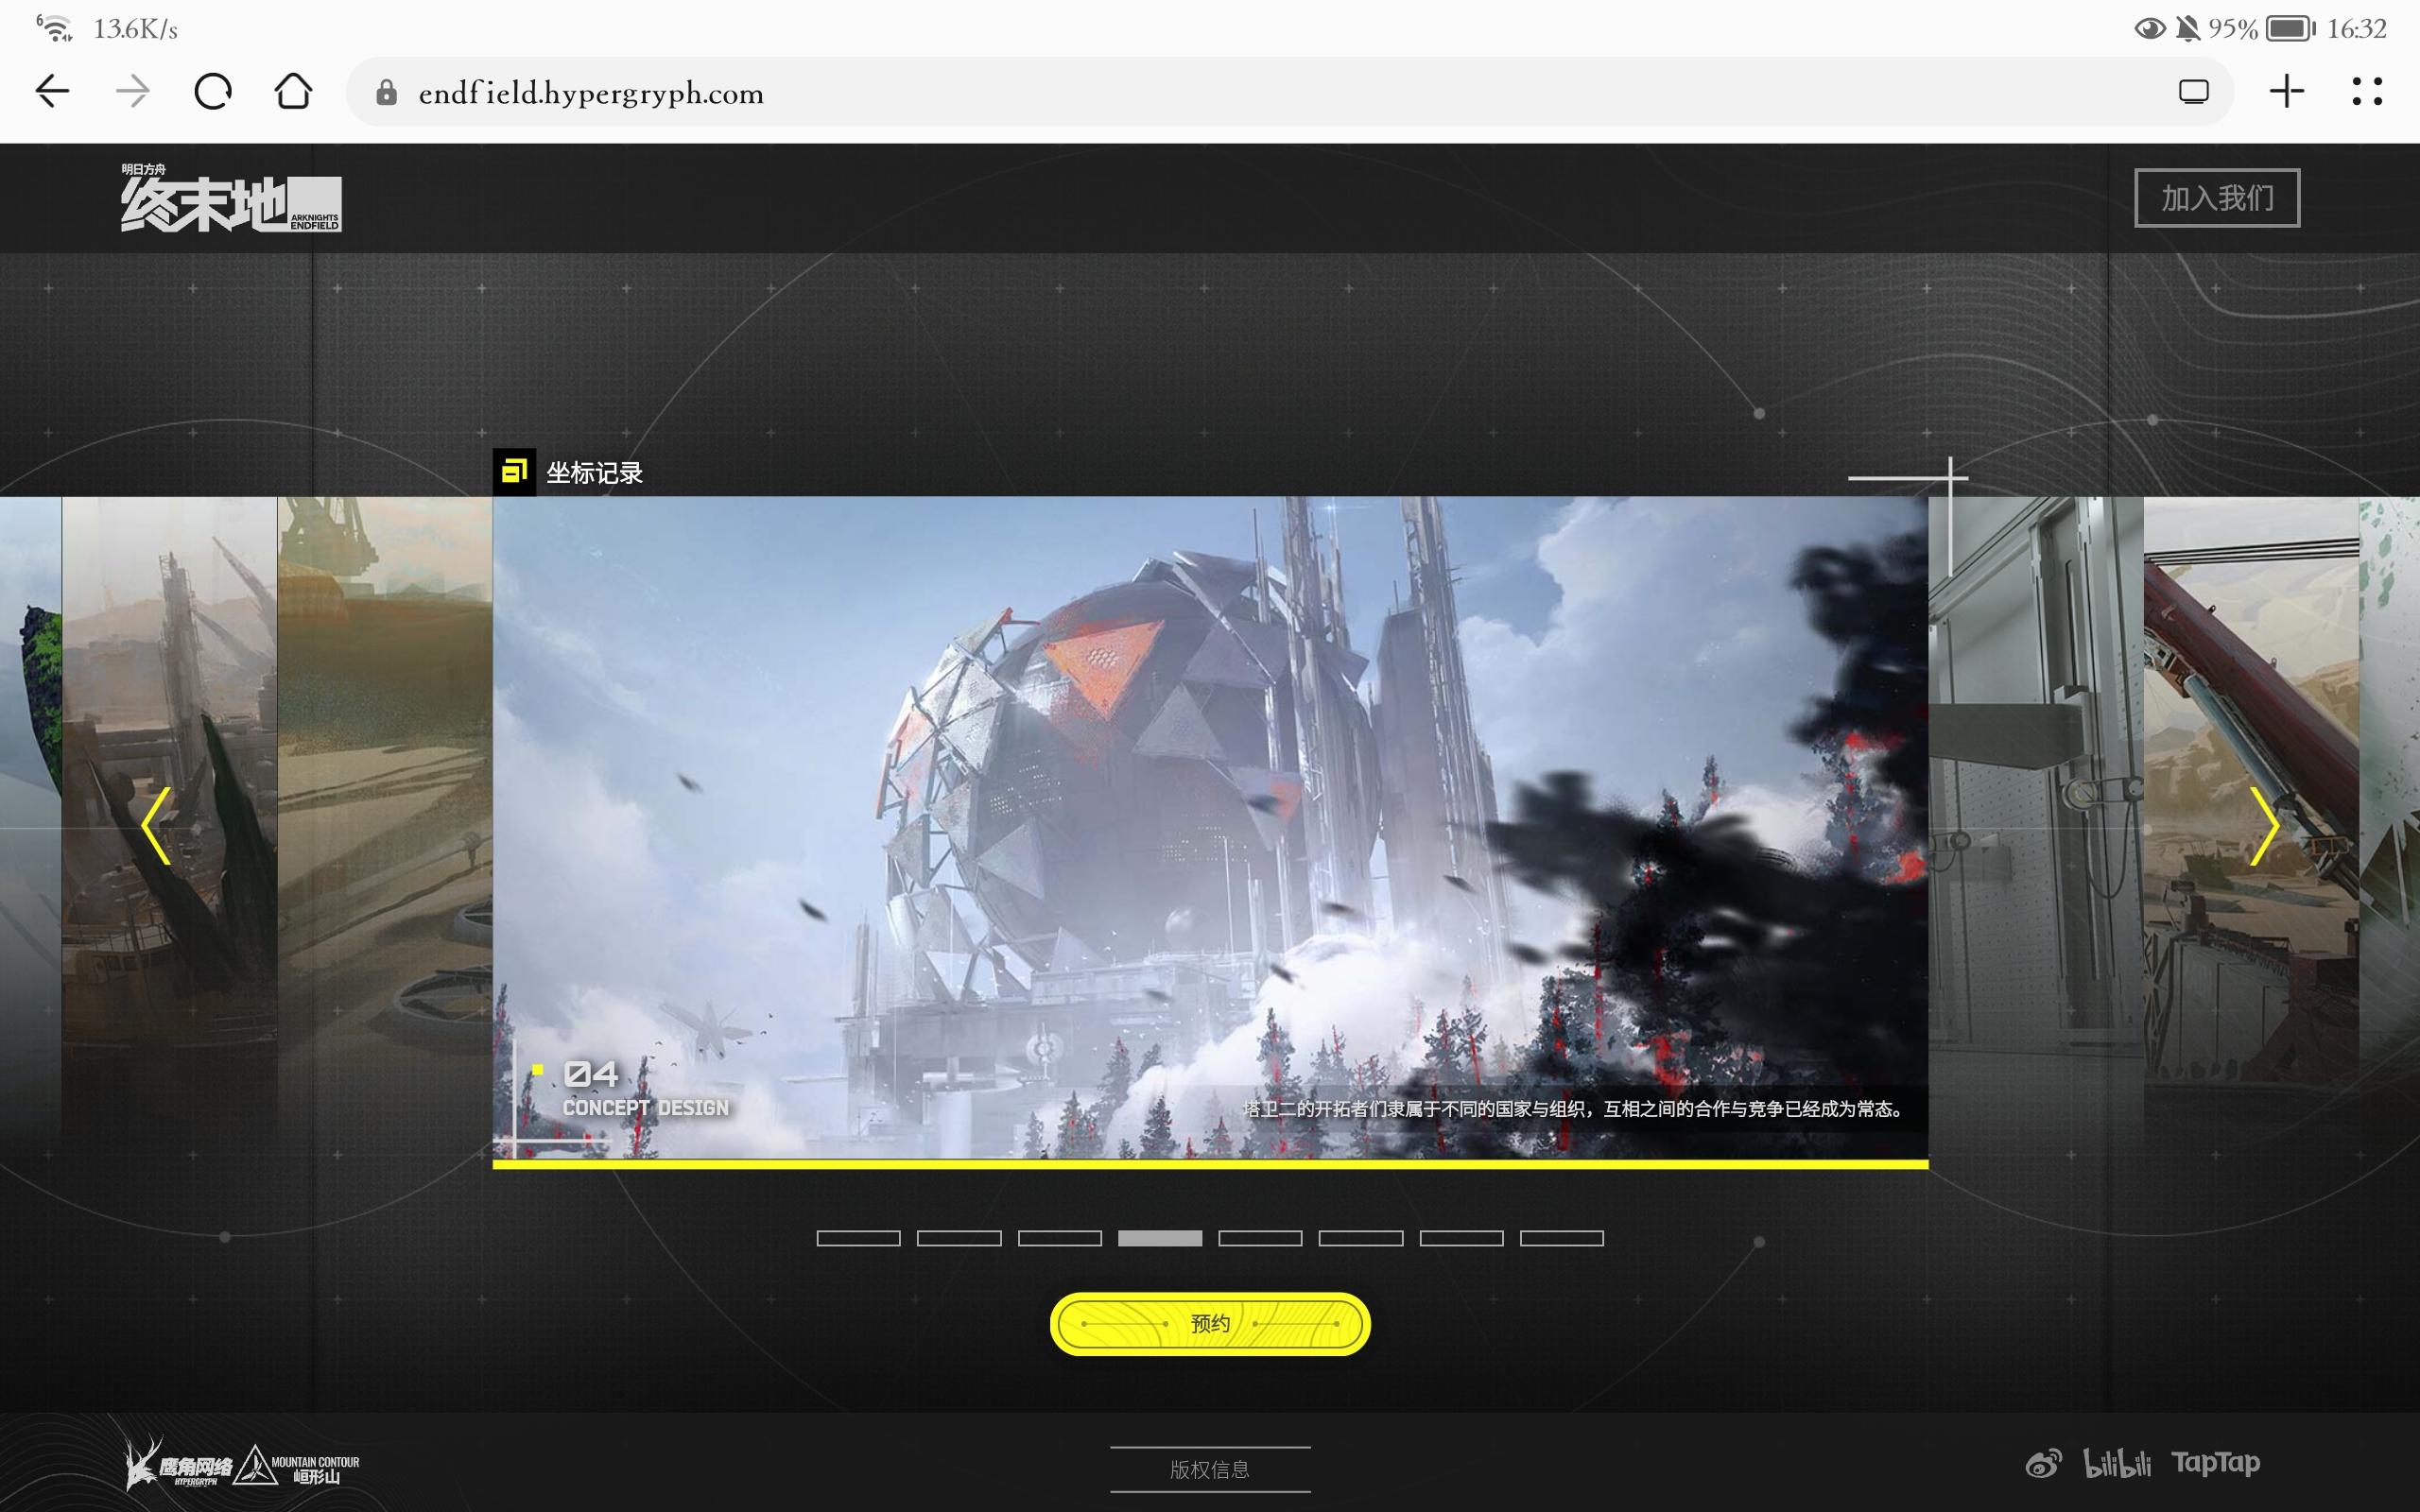Image resolution: width=2420 pixels, height=1512 pixels.
Task: Select the second carousel indicator bar
Action: pyautogui.click(x=959, y=1238)
